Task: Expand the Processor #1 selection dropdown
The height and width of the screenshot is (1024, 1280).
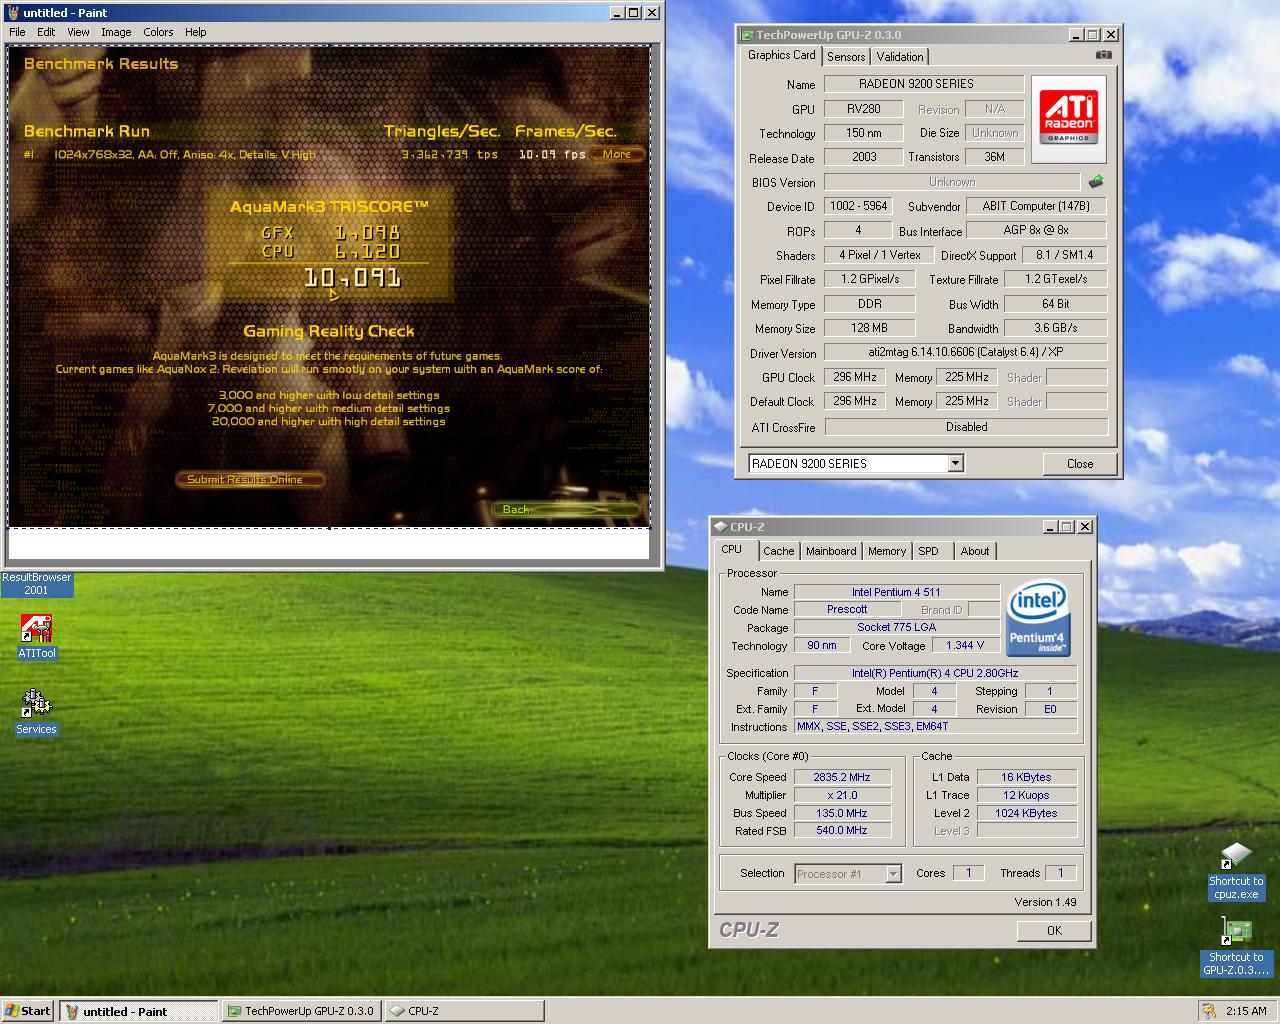Action: 893,874
